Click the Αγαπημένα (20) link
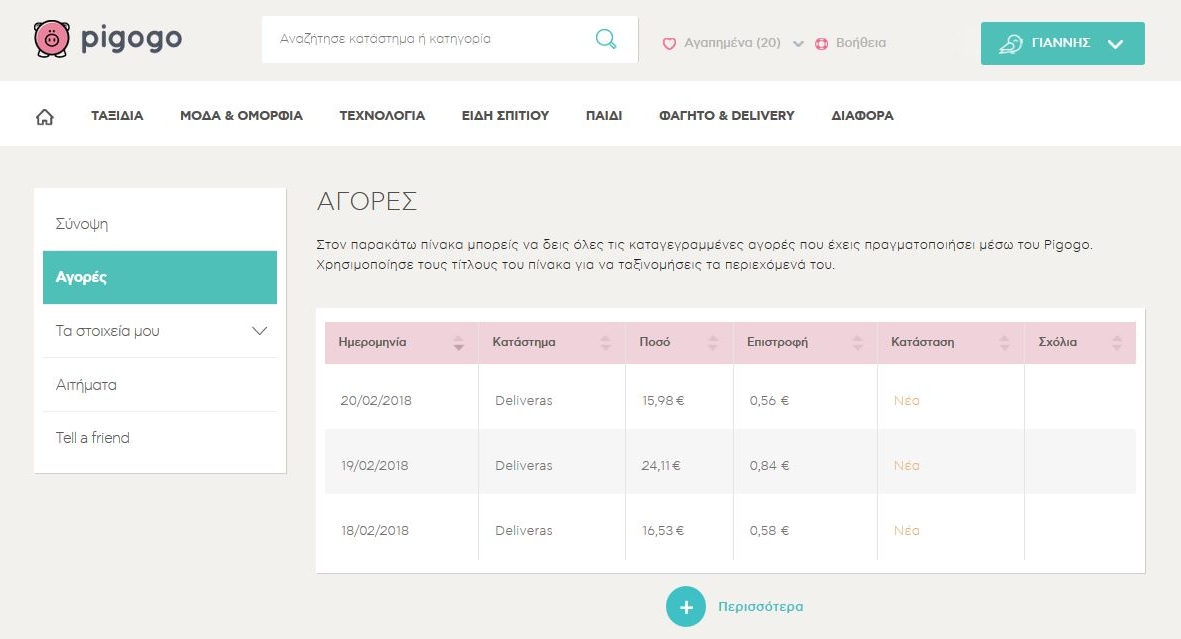1181x639 pixels. pyautogui.click(x=732, y=43)
